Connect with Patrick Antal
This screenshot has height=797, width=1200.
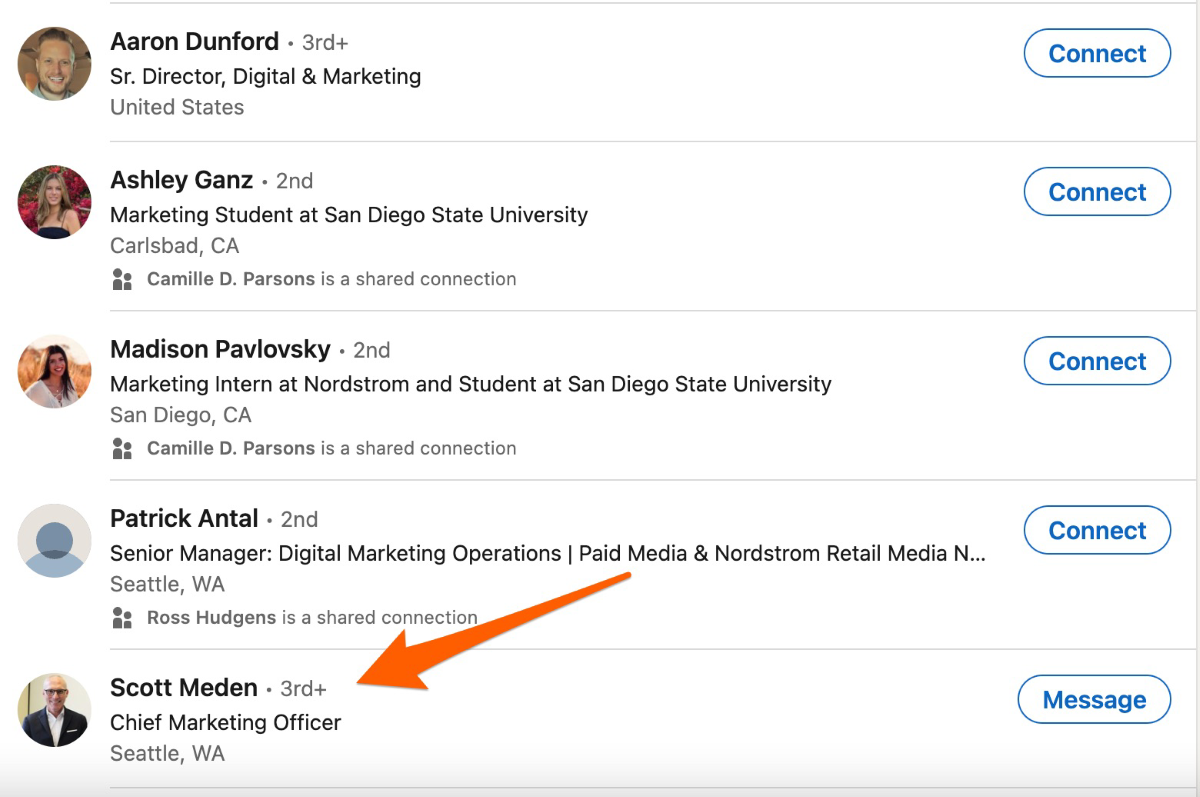pos(1097,530)
